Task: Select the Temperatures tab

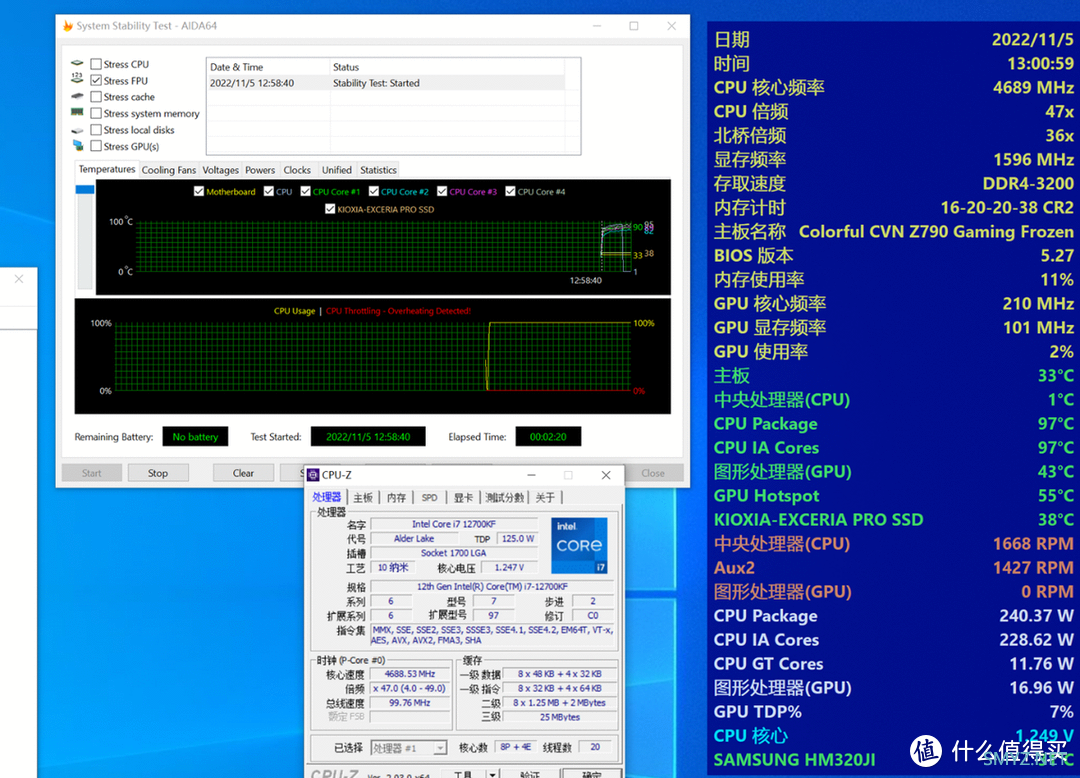Action: (107, 169)
